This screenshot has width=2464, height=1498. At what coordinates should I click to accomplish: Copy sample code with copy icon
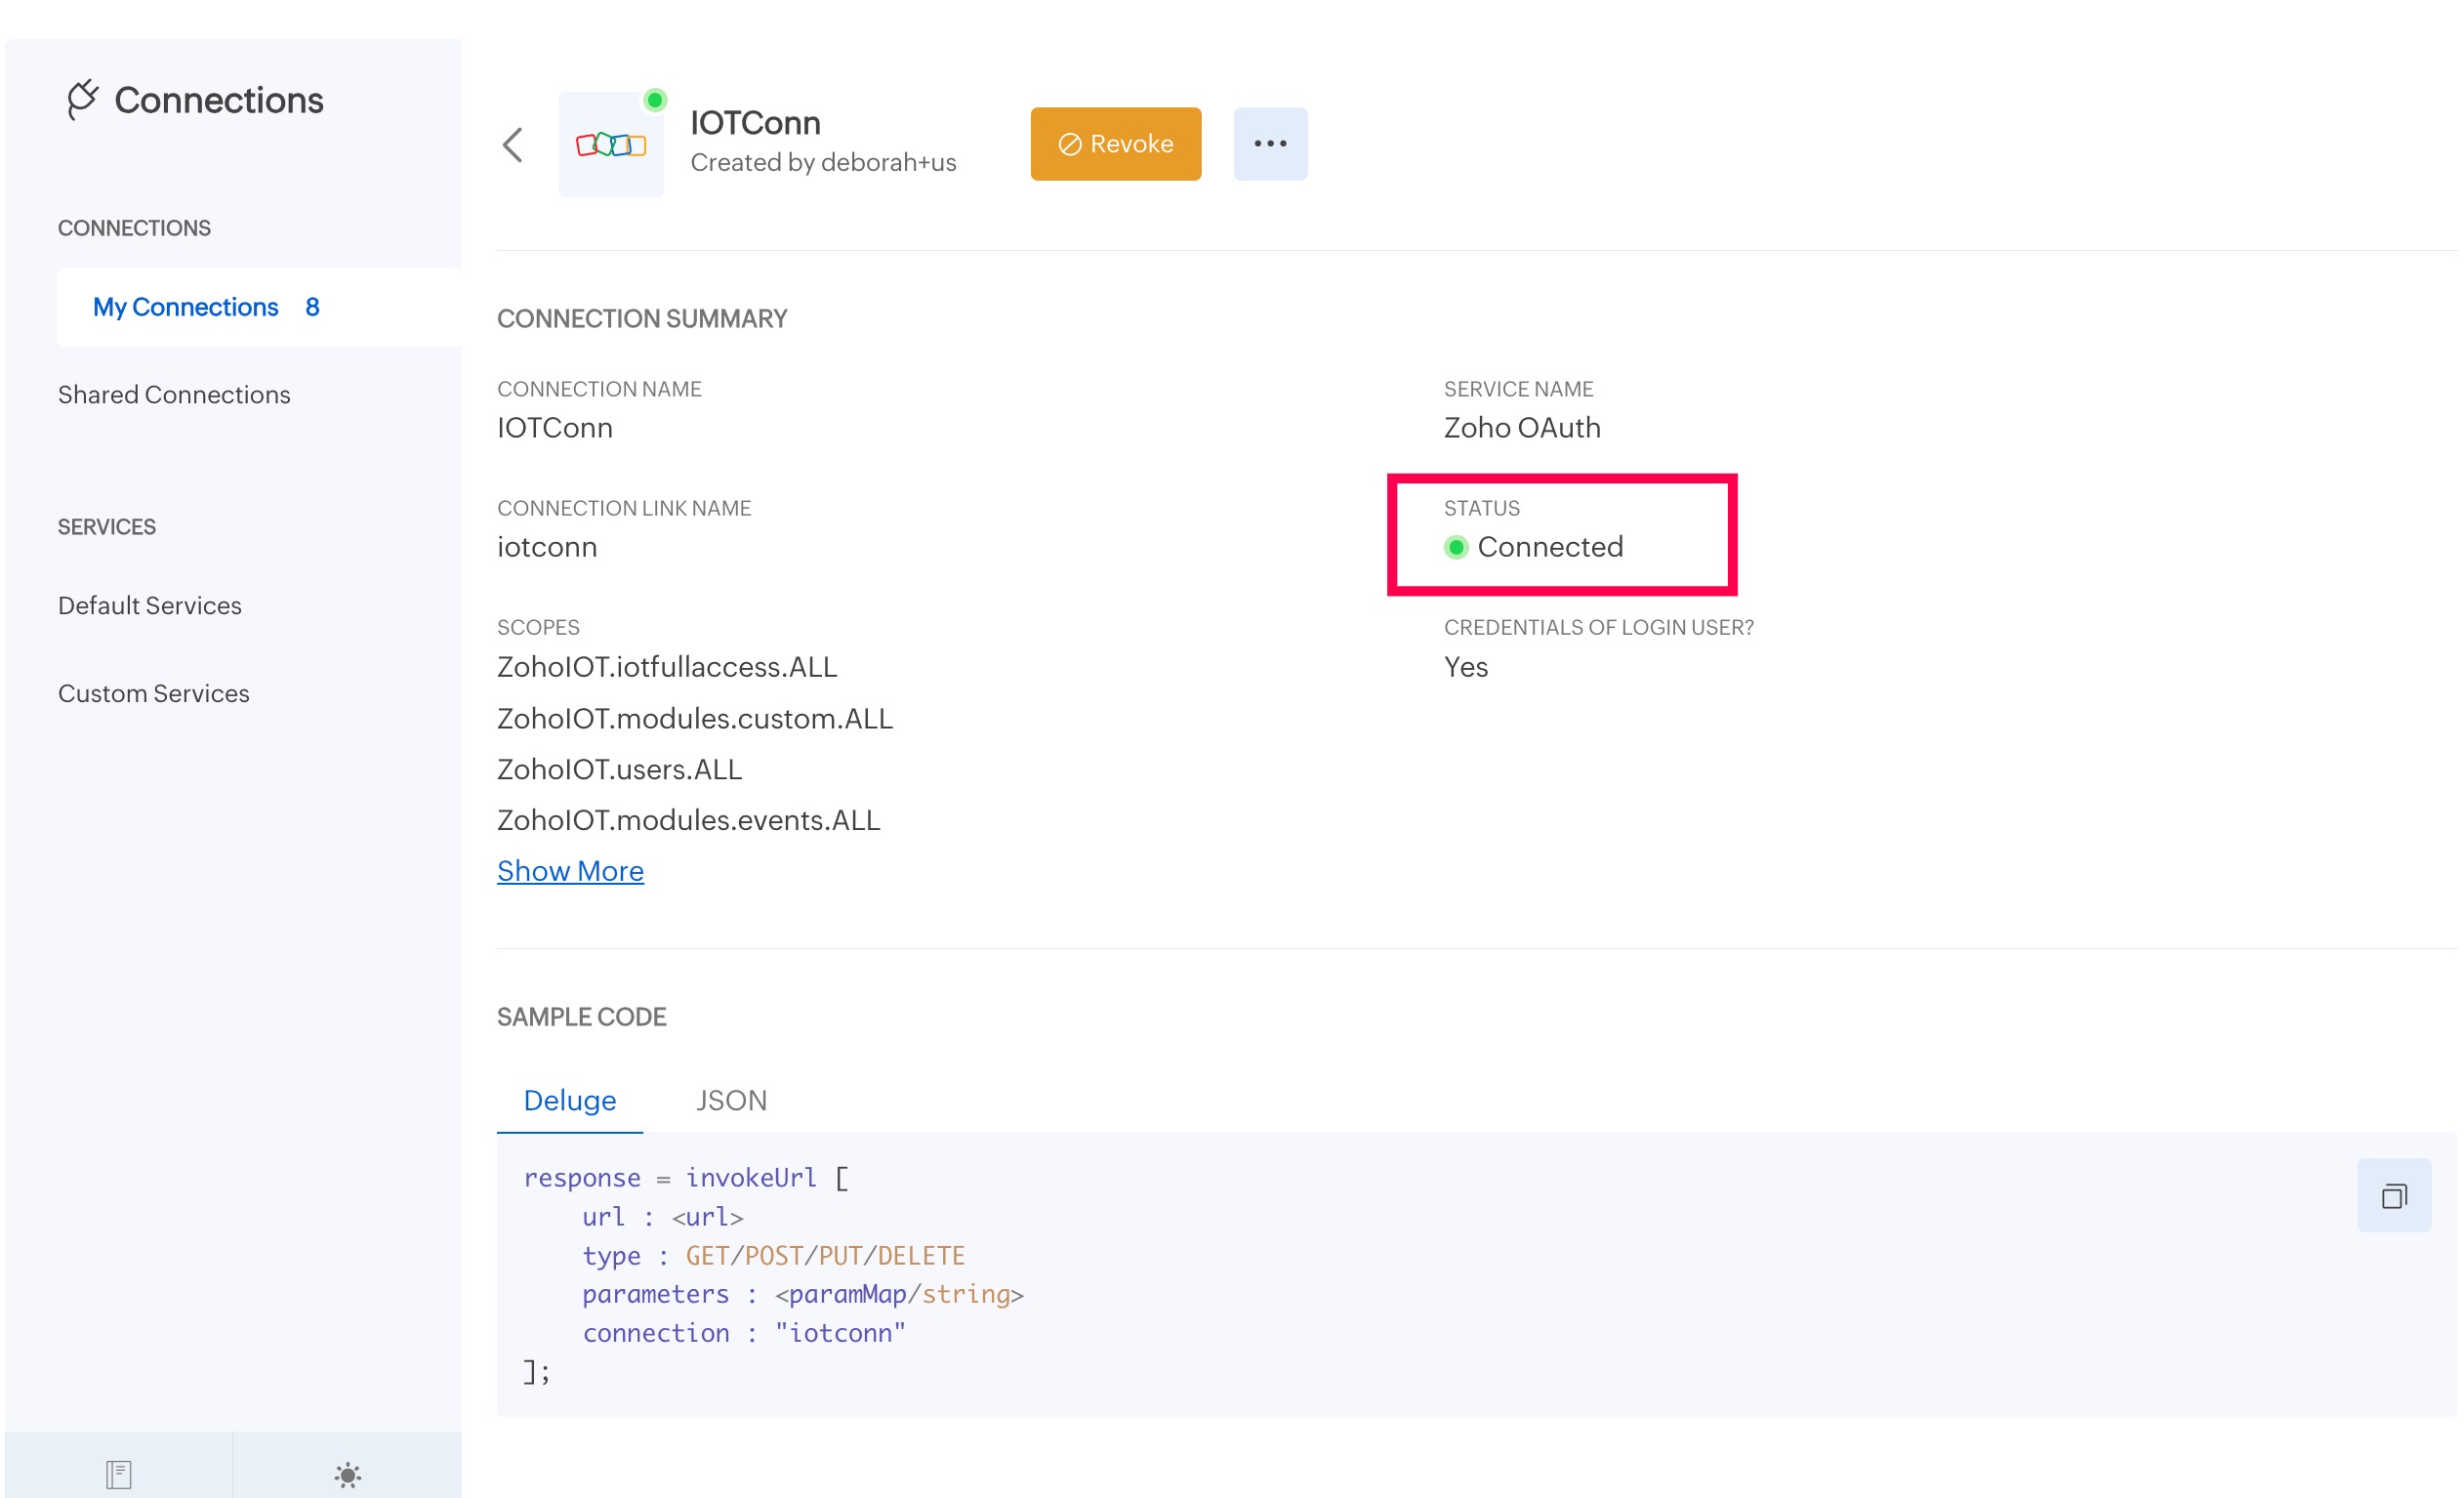[2393, 1196]
